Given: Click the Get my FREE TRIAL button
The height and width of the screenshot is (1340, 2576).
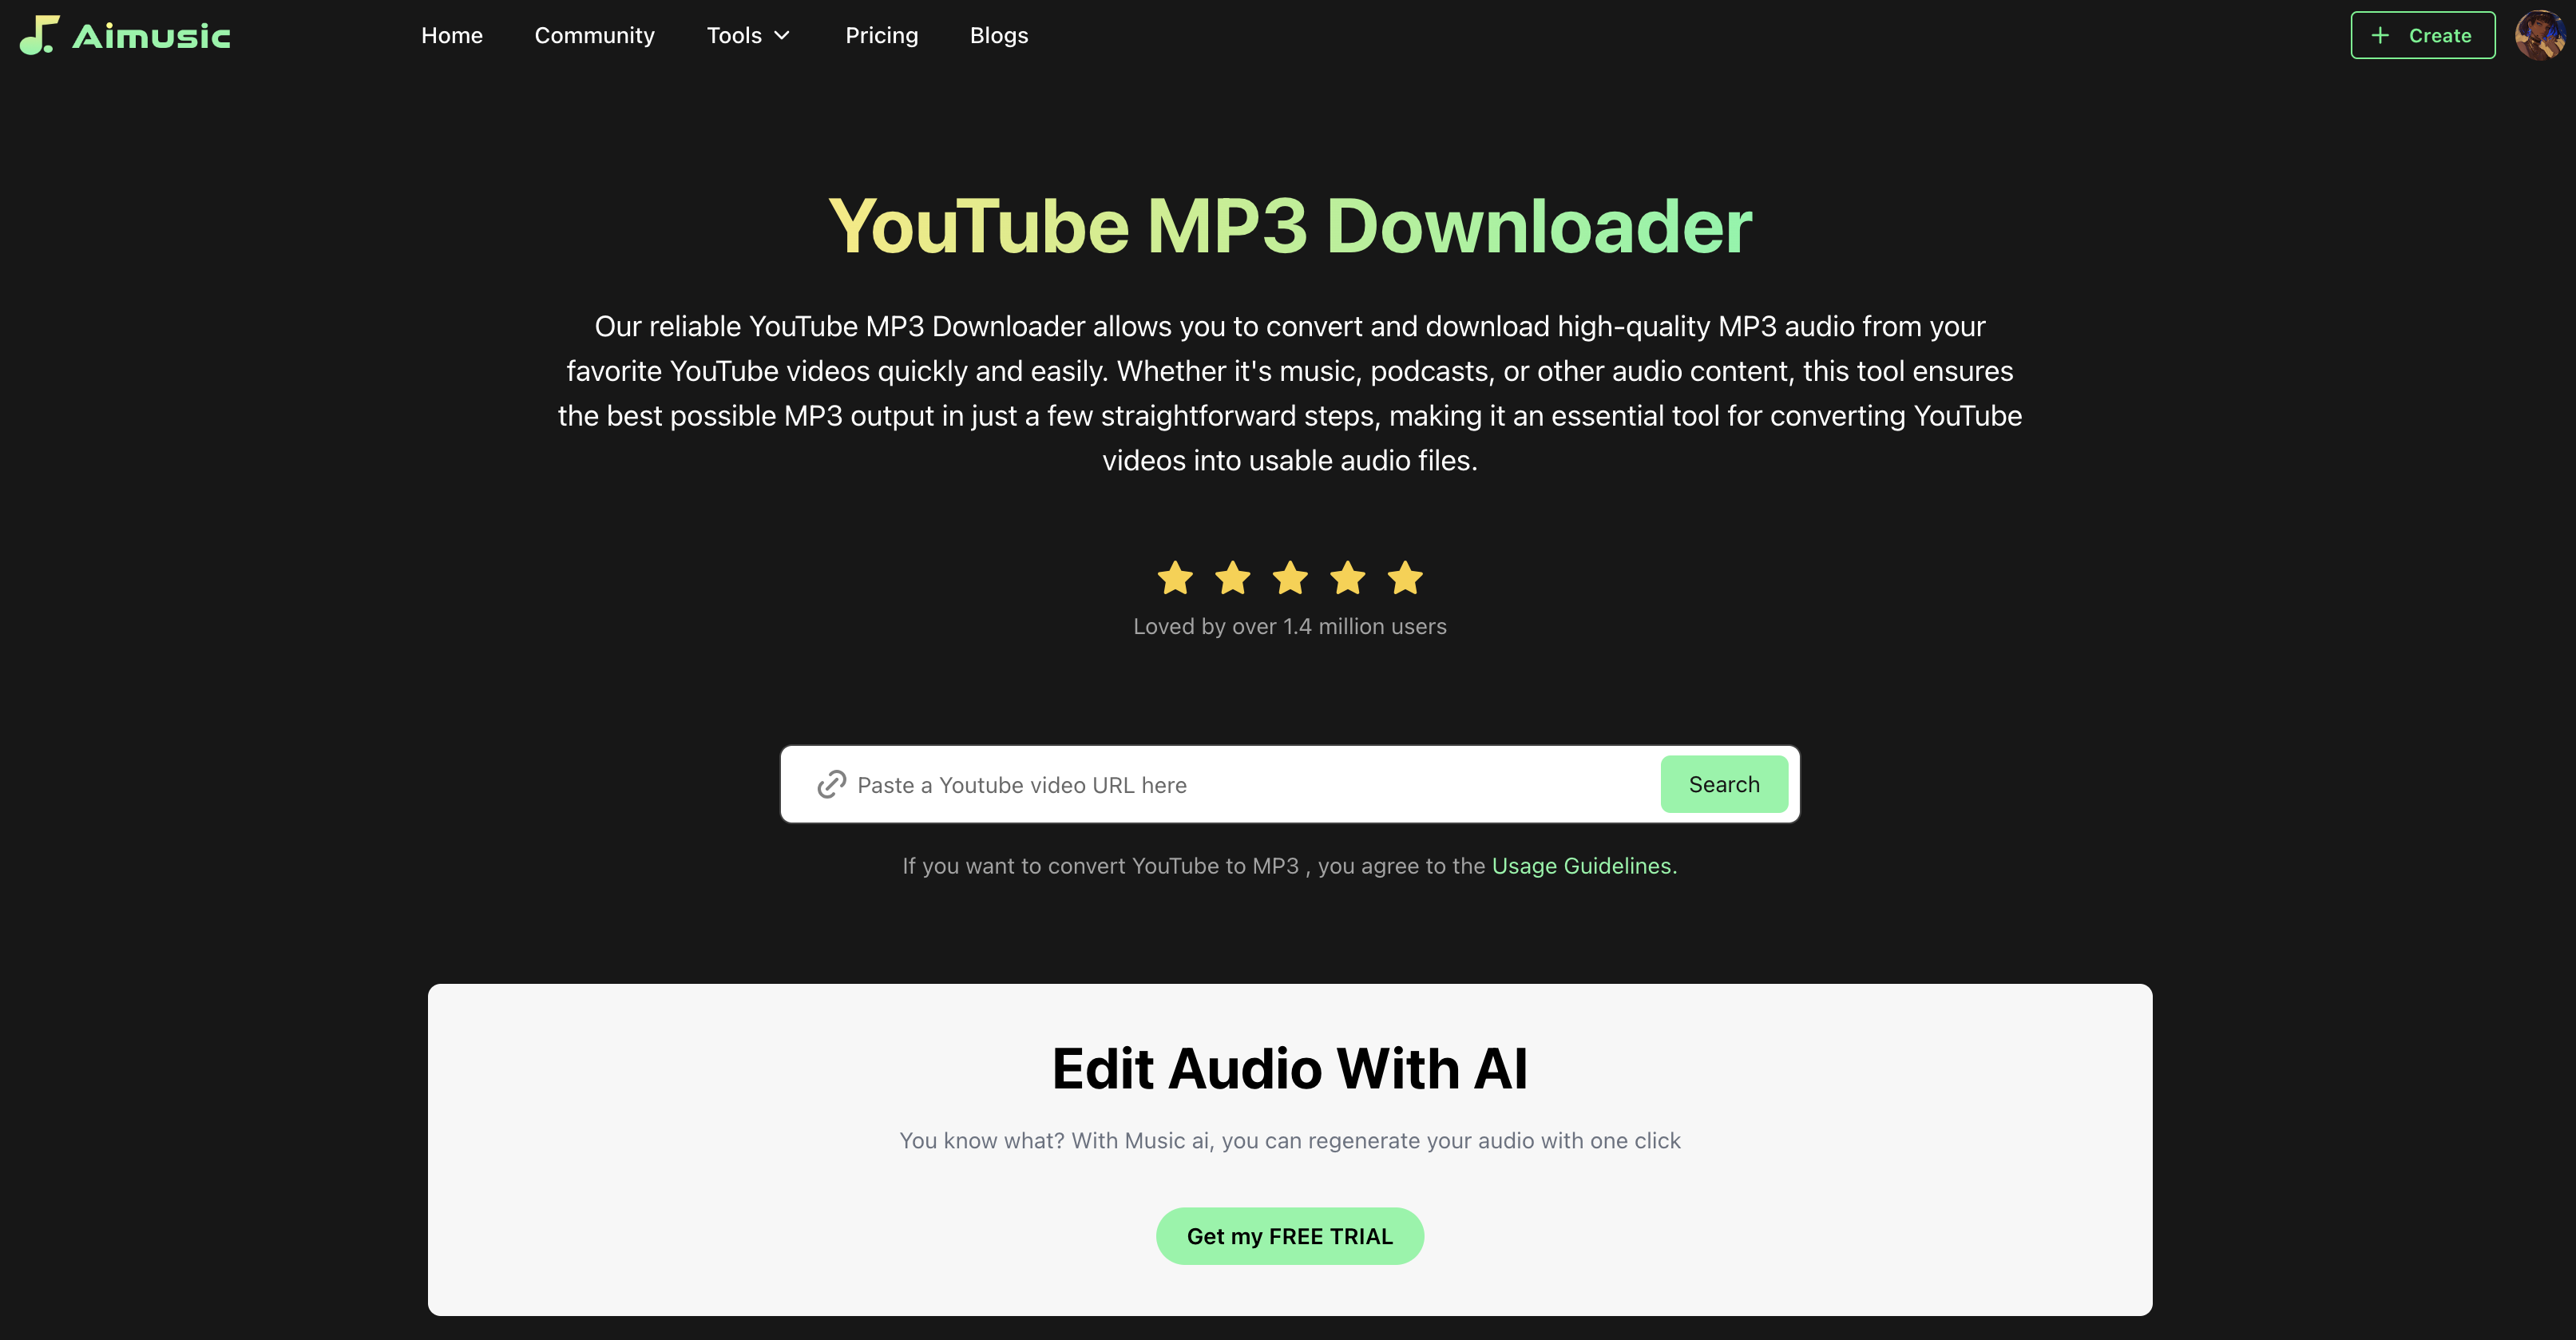Looking at the screenshot, I should tap(1290, 1236).
